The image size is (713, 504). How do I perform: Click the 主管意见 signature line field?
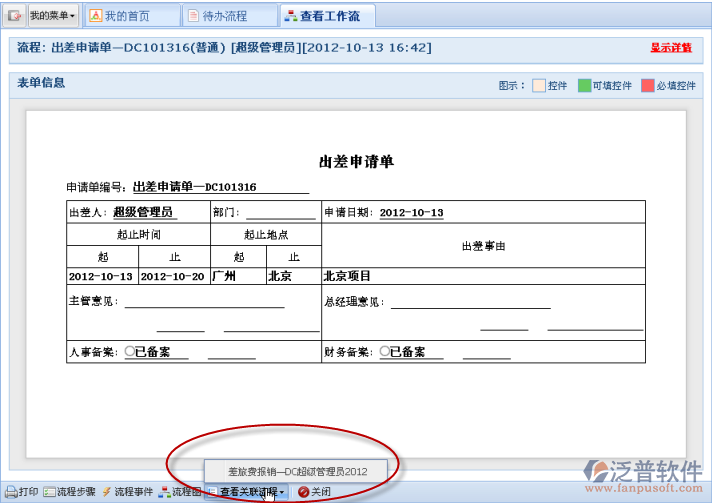point(204,303)
